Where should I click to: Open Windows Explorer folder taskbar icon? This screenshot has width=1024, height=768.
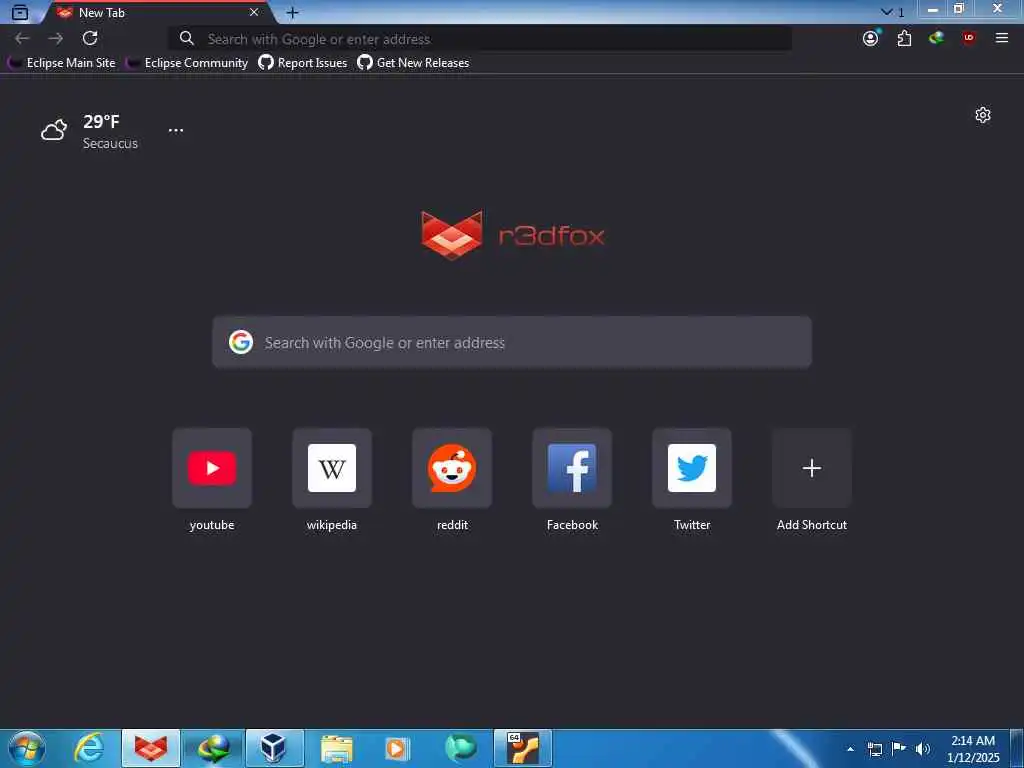337,748
